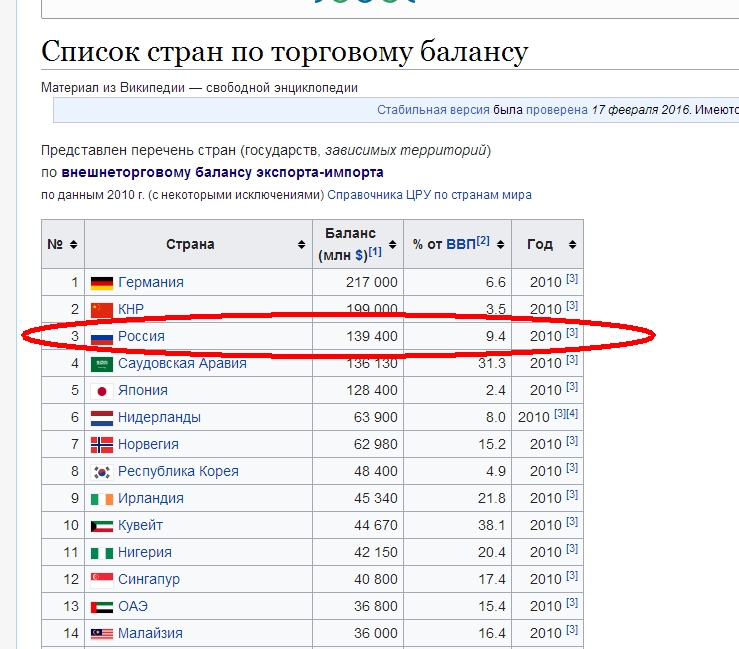Screen dimensions: 739x649
Task: Click the Saudi Arabia flag icon
Action: [102, 364]
